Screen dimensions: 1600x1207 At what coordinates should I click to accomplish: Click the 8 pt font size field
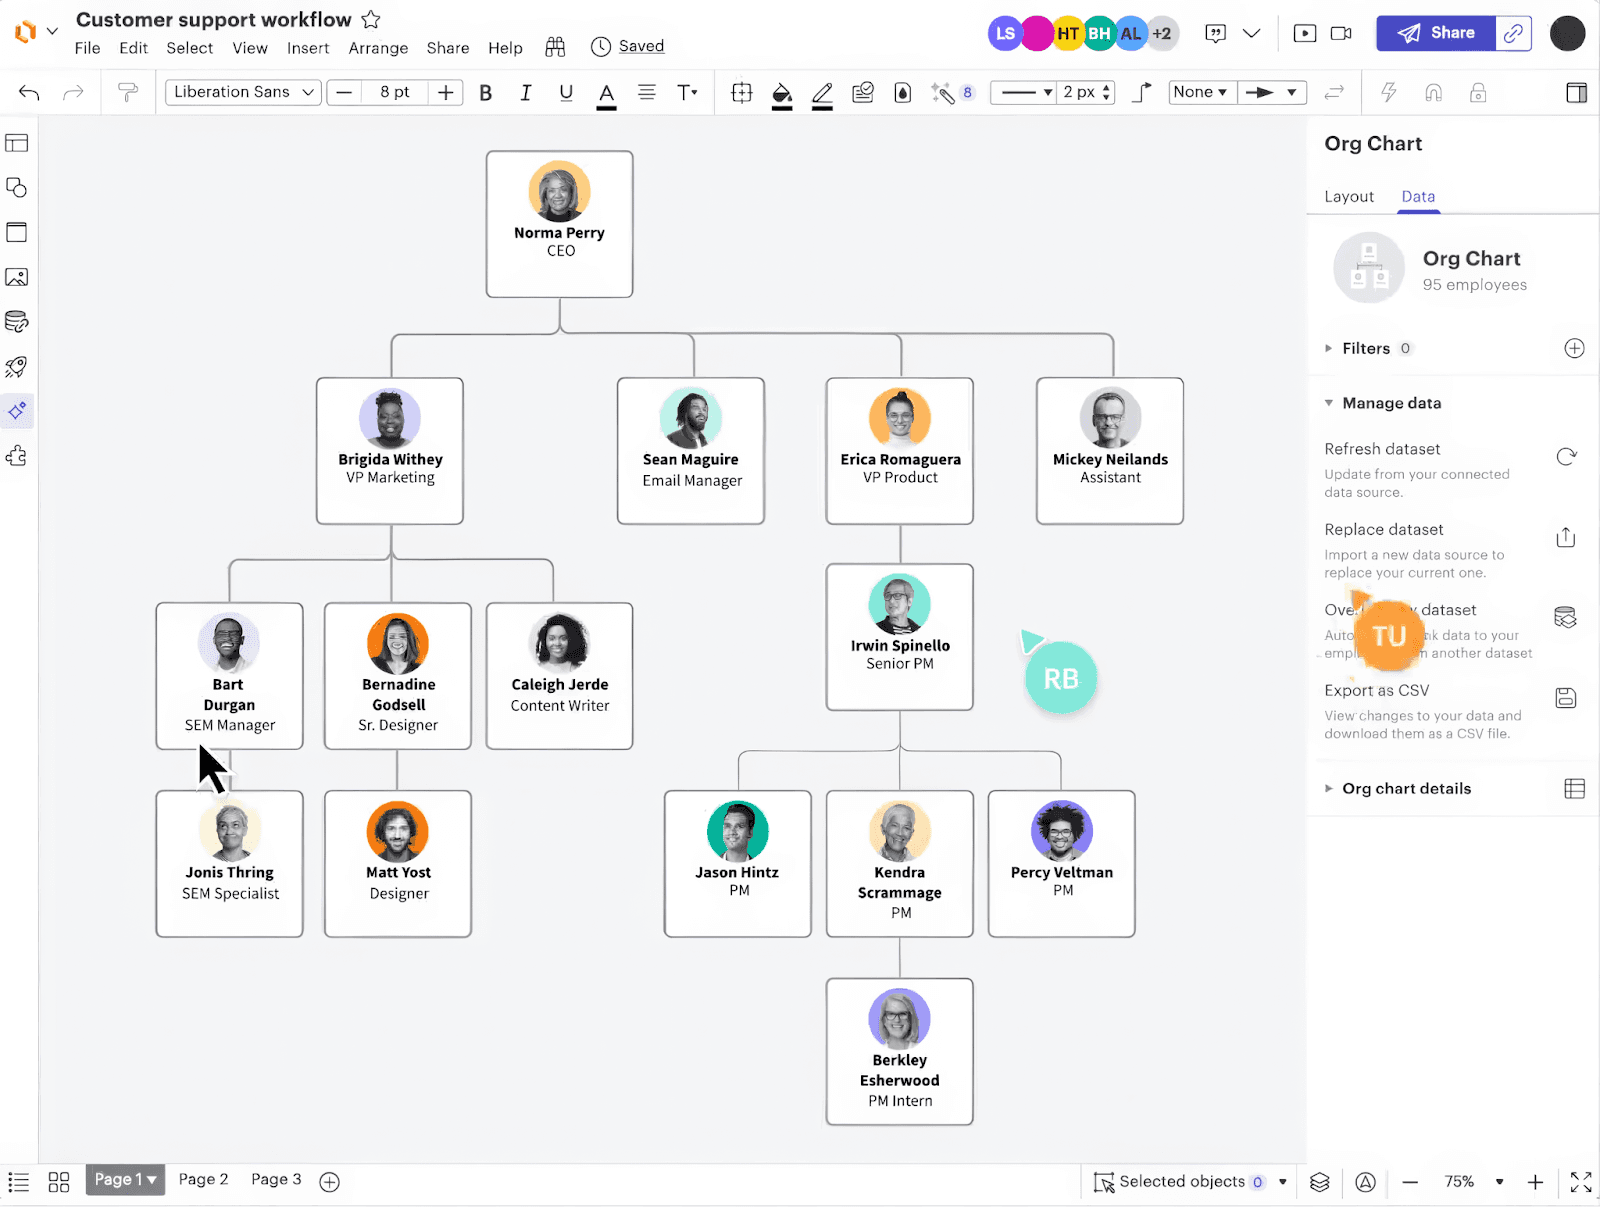coord(395,92)
